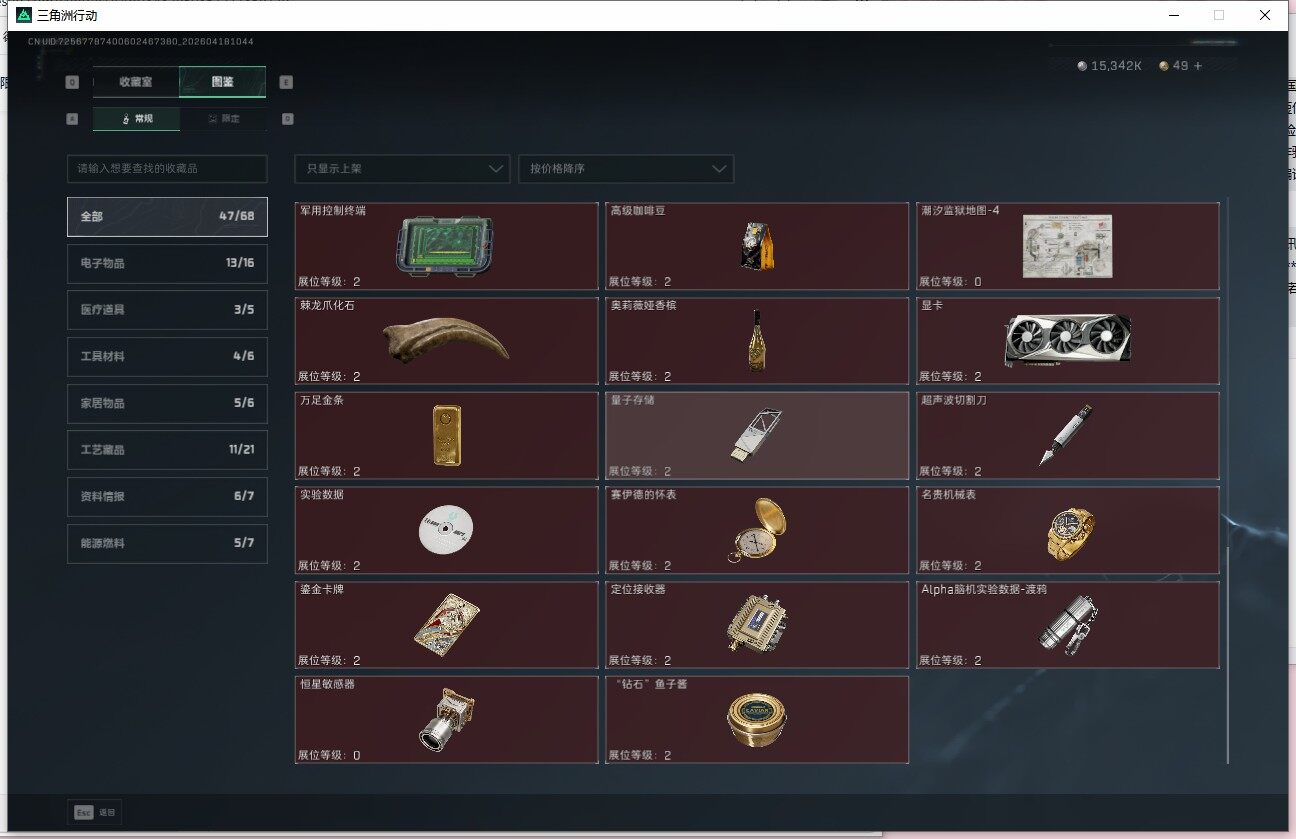Select the highlighted 量子存储 item
The width and height of the screenshot is (1296, 839).
(x=757, y=435)
